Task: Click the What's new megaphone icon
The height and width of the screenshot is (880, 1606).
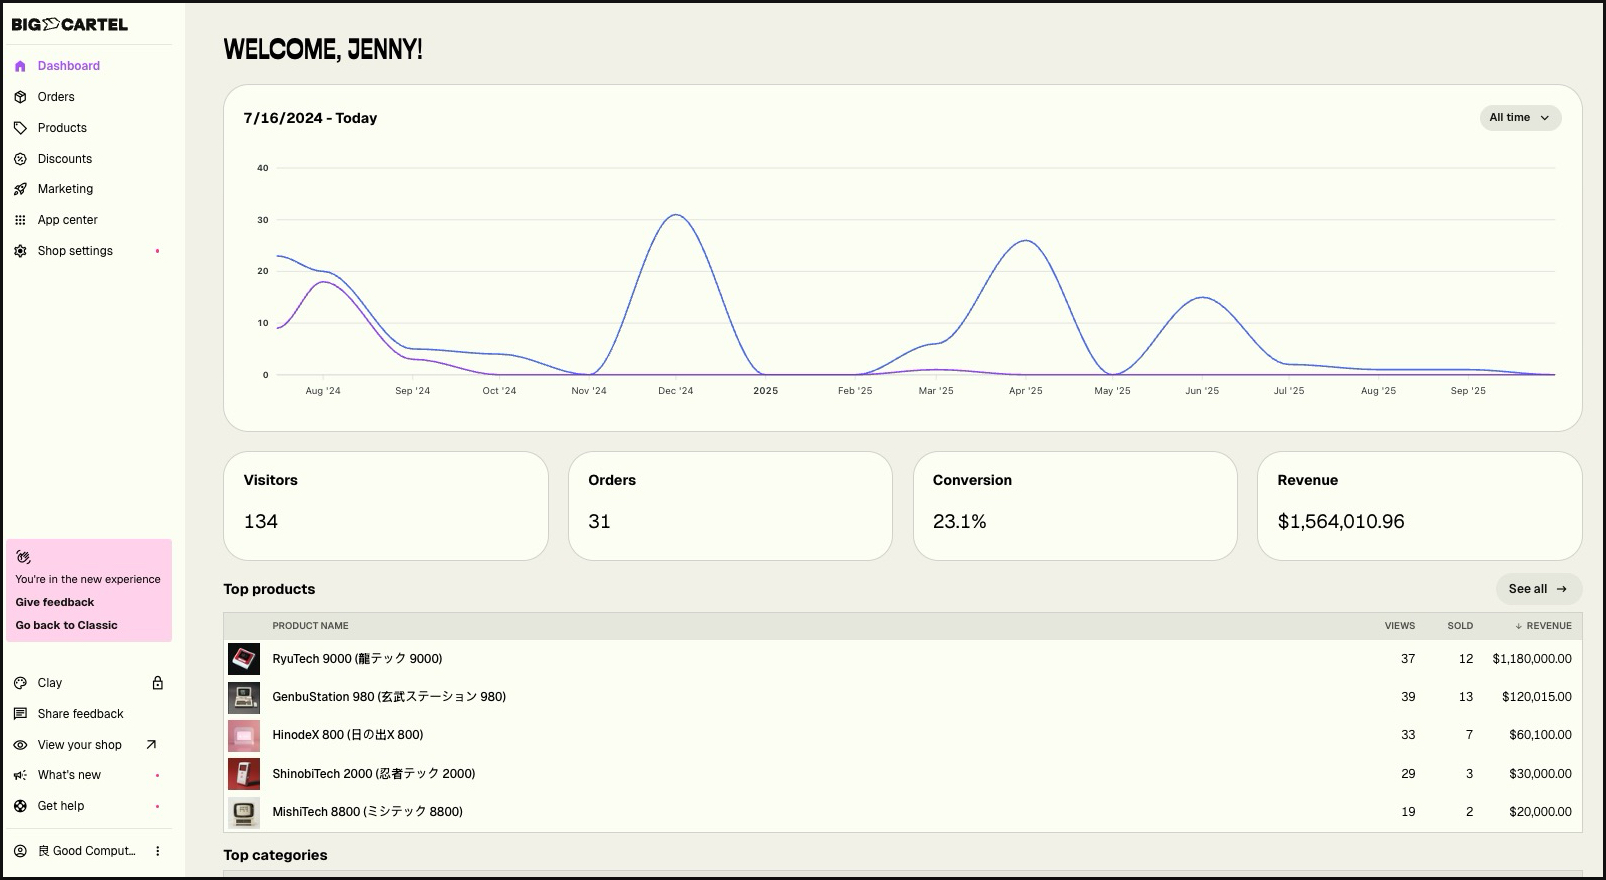Action: pos(20,775)
